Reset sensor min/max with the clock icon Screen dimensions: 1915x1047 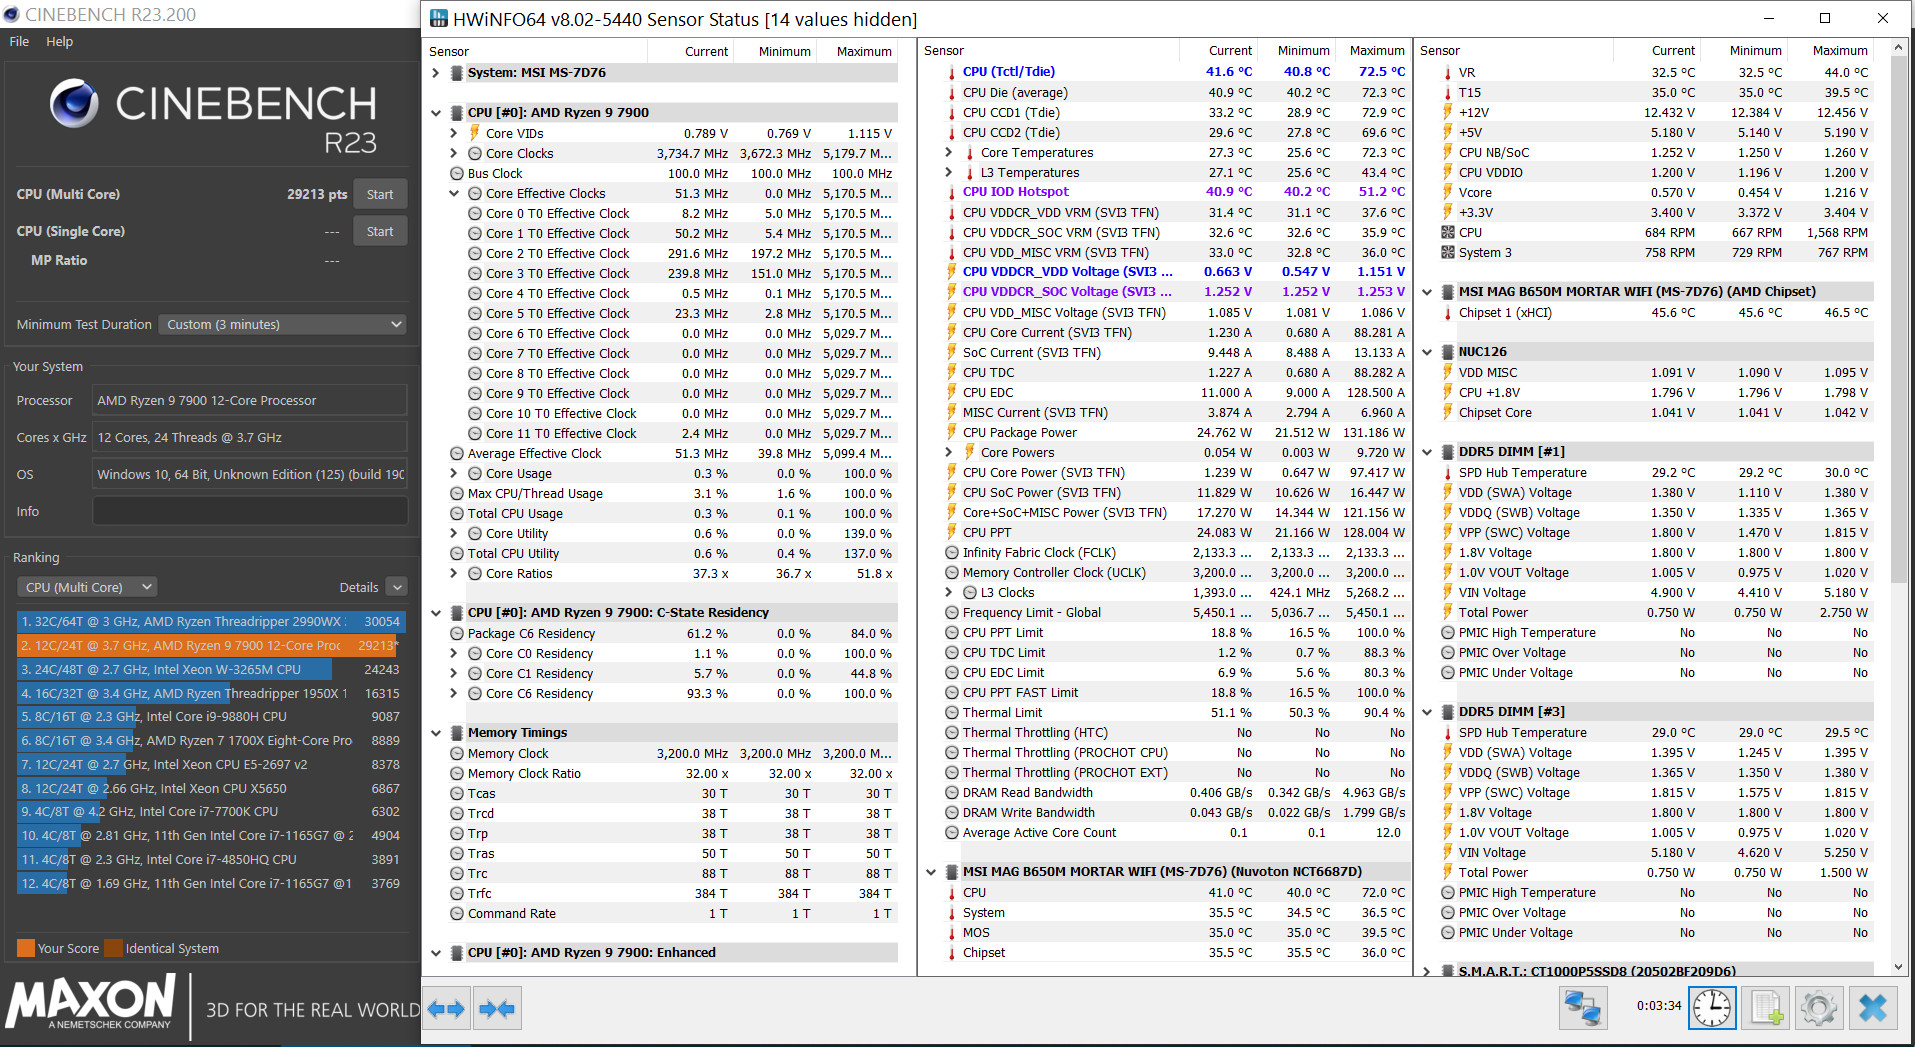(x=1712, y=1007)
